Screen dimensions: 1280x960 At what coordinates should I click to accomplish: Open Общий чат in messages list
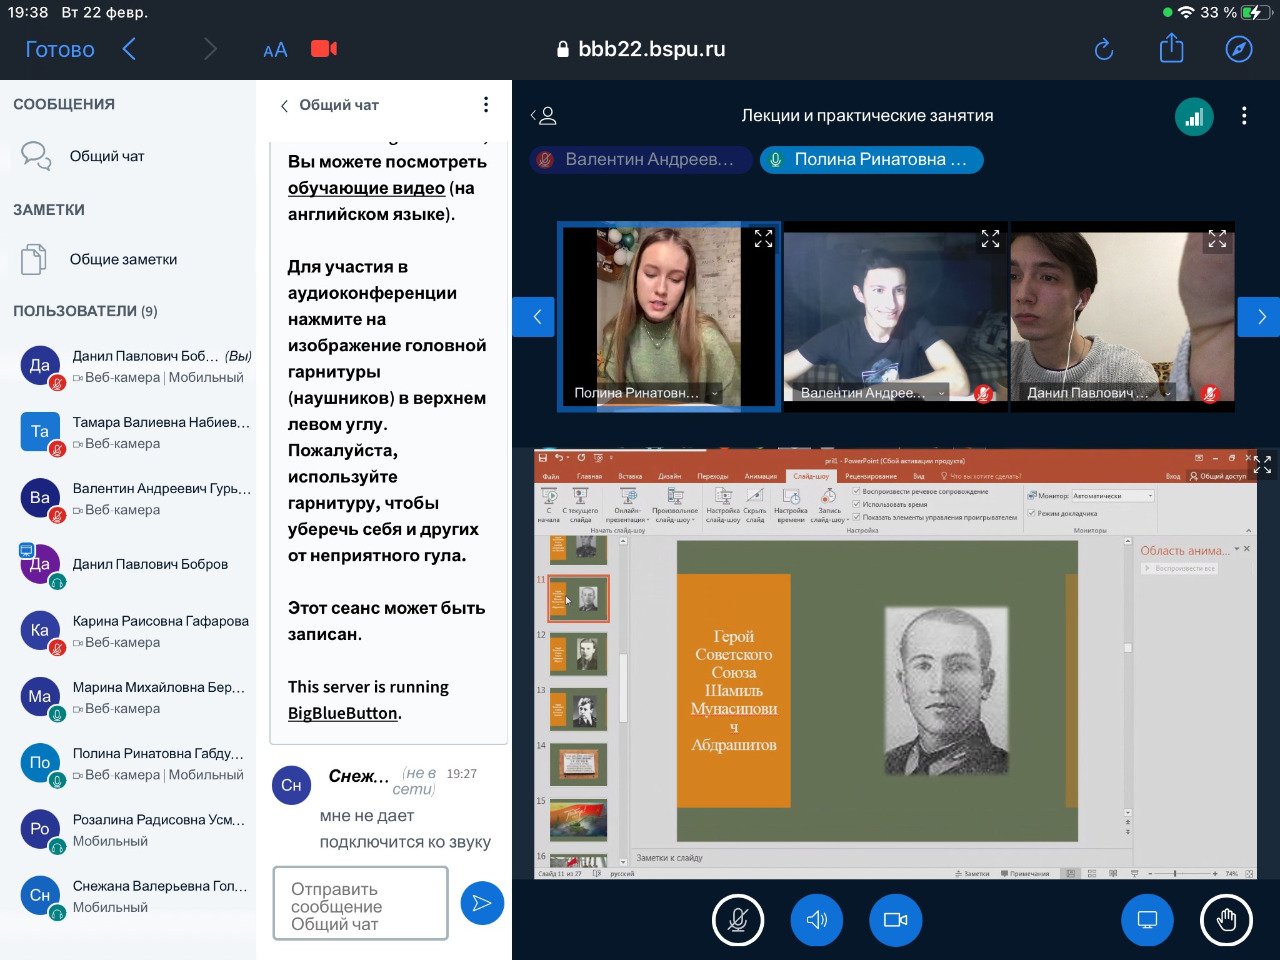[106, 156]
